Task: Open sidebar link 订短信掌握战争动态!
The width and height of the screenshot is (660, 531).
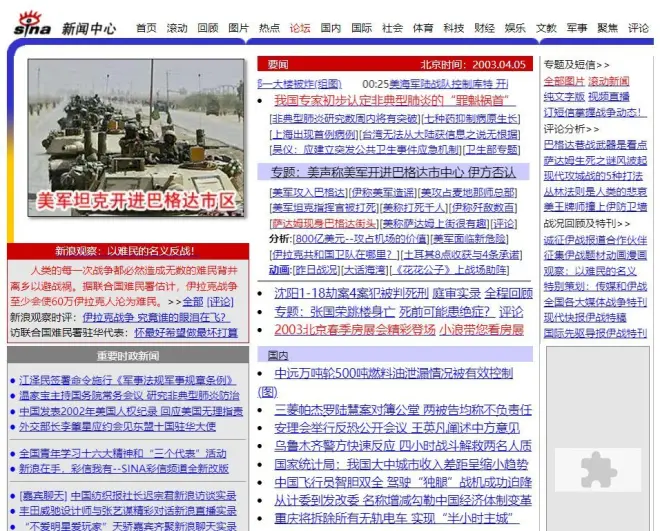Action: (595, 112)
